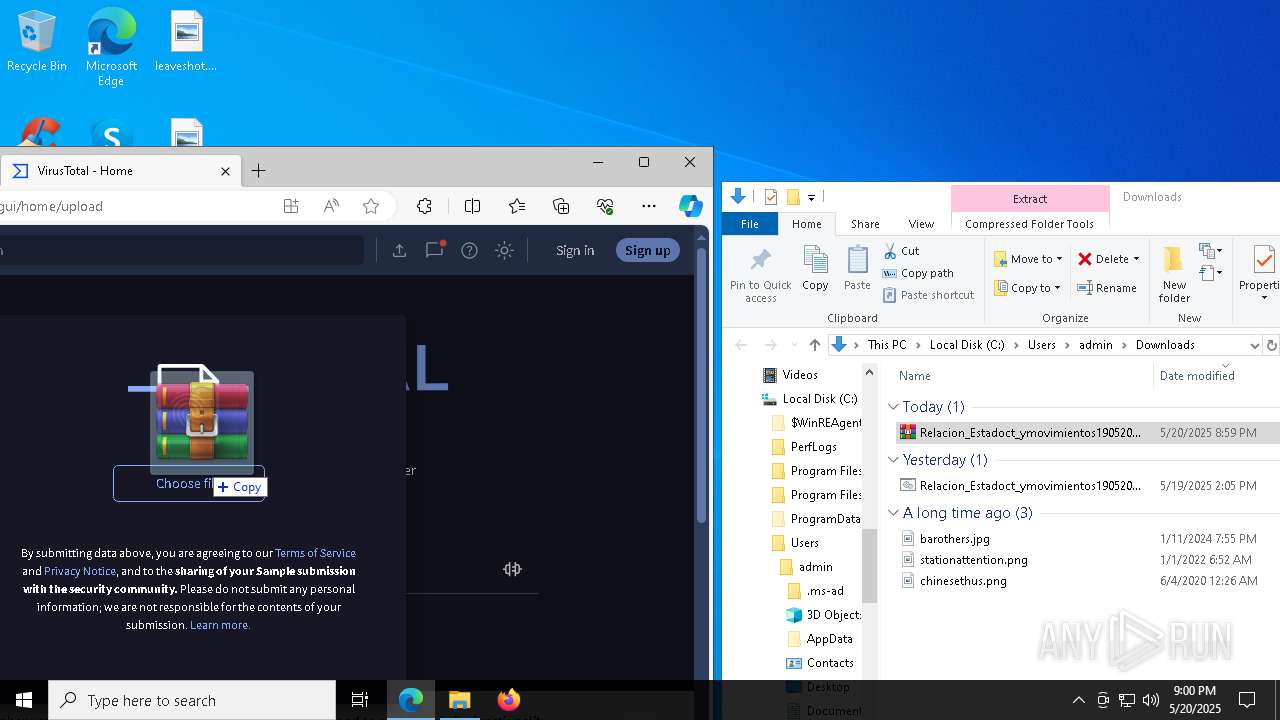
Task: Click the Sign up button on VirusTotal
Action: 647,250
